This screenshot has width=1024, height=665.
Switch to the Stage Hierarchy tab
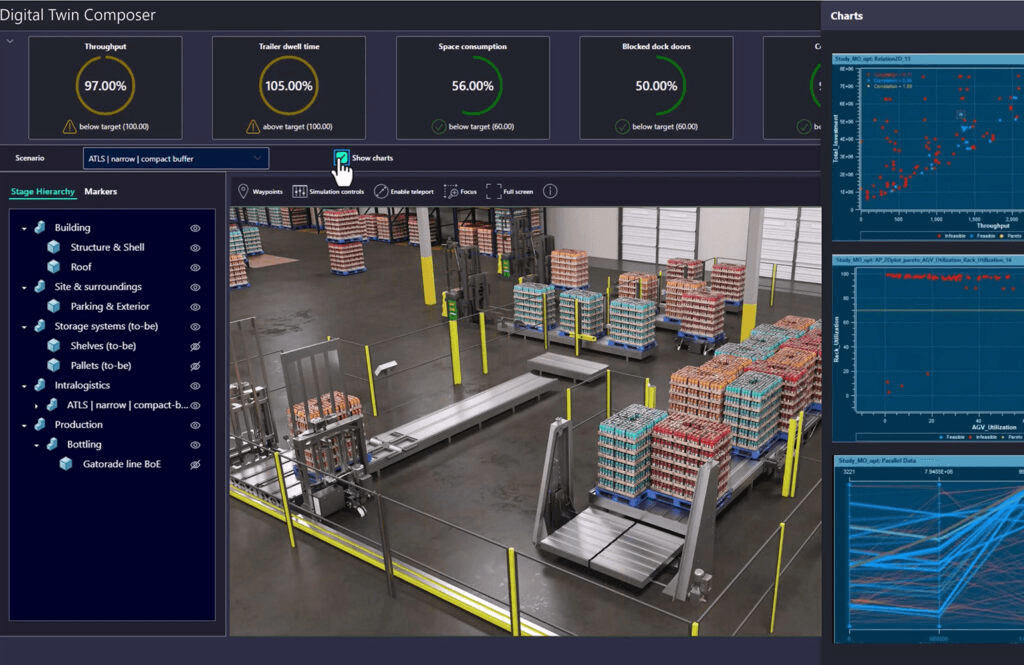pos(42,191)
